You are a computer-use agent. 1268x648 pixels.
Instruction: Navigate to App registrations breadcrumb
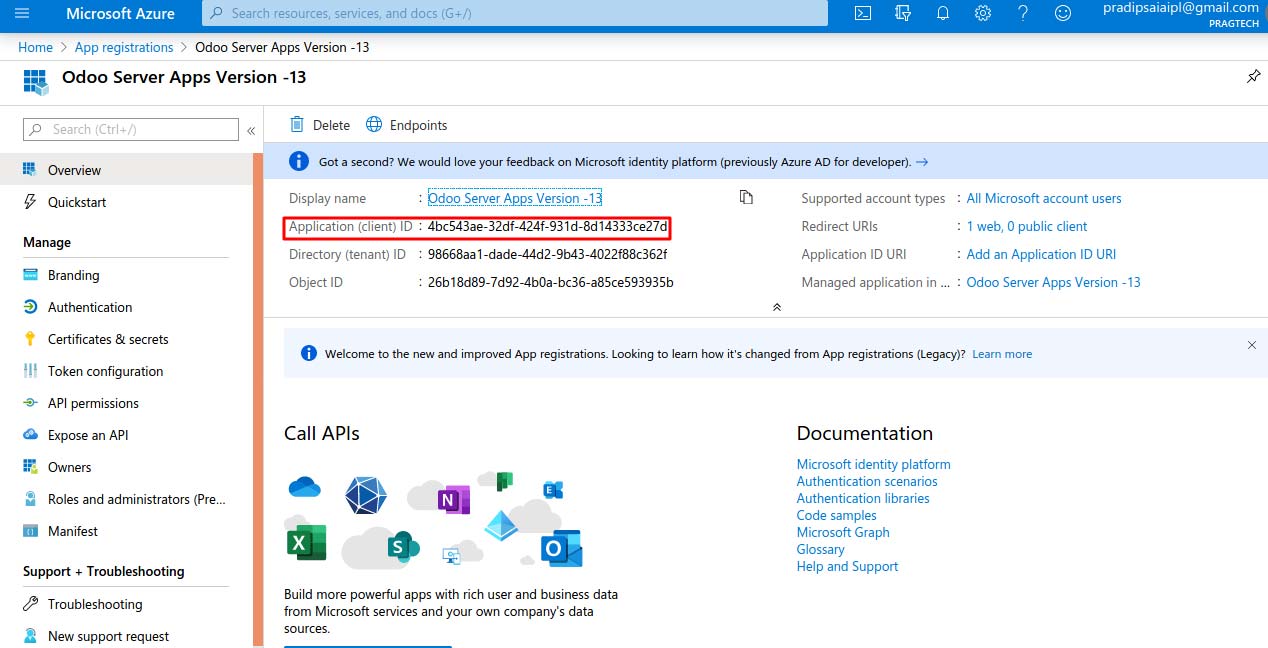point(124,47)
